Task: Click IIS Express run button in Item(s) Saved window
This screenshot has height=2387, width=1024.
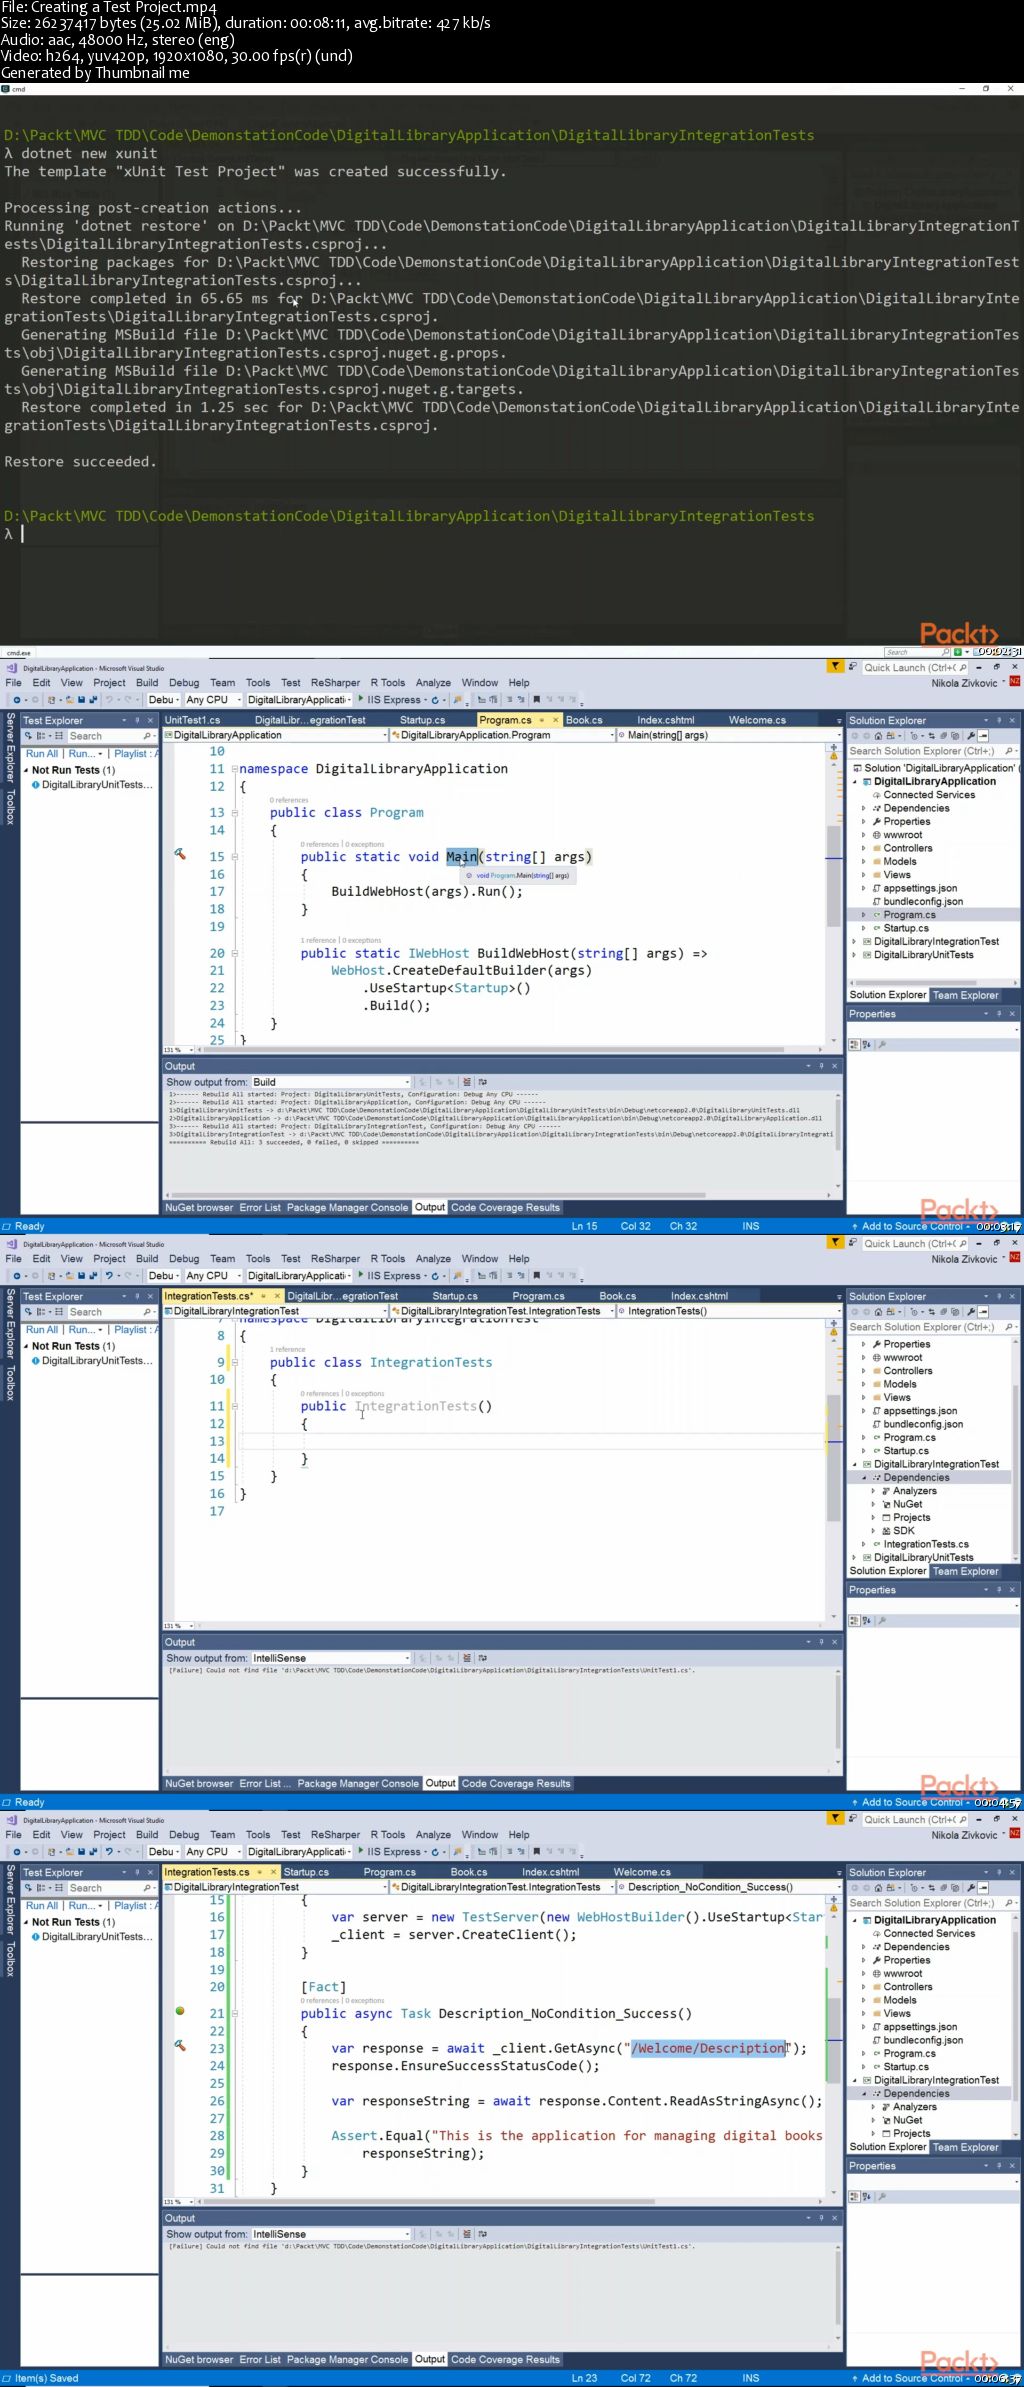Action: pyautogui.click(x=389, y=1852)
